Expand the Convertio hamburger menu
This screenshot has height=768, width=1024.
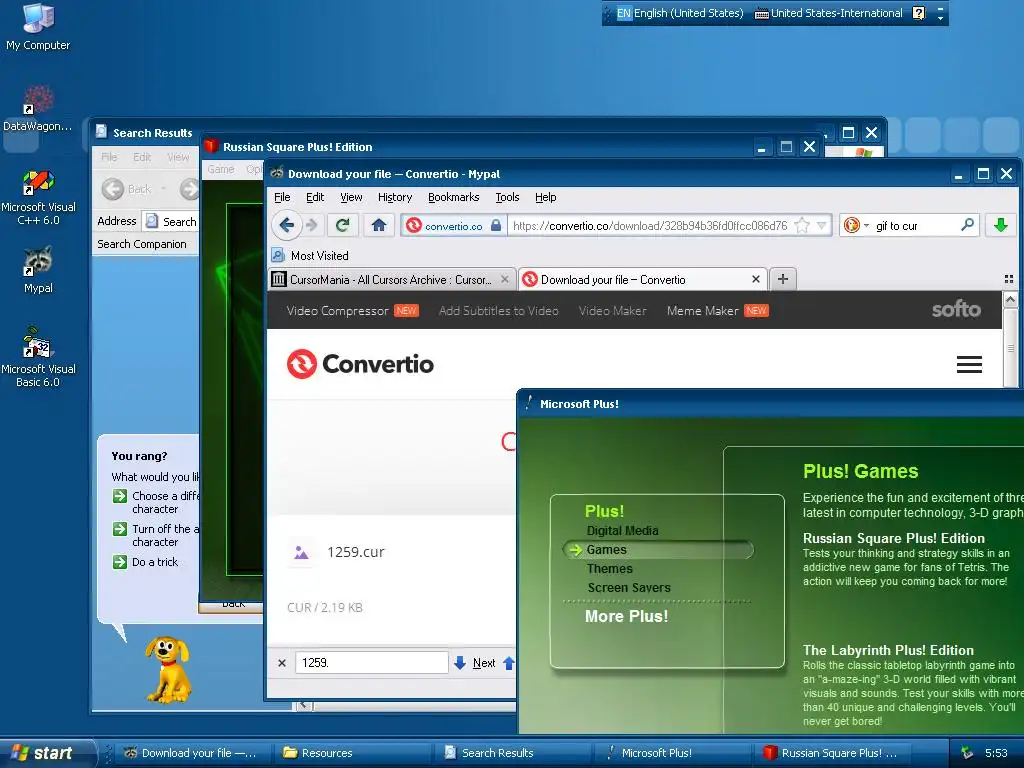(x=969, y=364)
